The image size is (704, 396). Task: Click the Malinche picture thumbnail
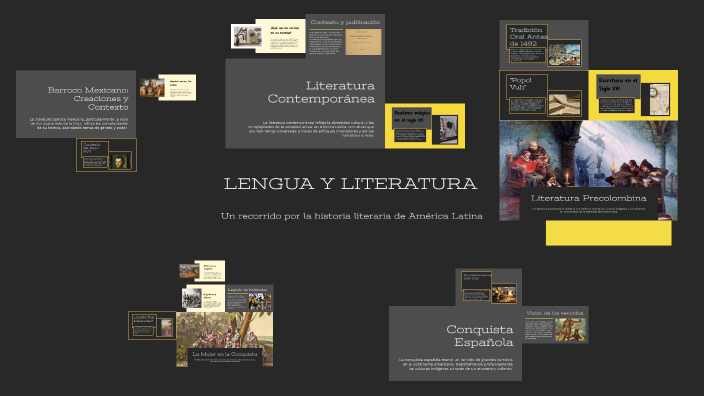tap(166, 328)
